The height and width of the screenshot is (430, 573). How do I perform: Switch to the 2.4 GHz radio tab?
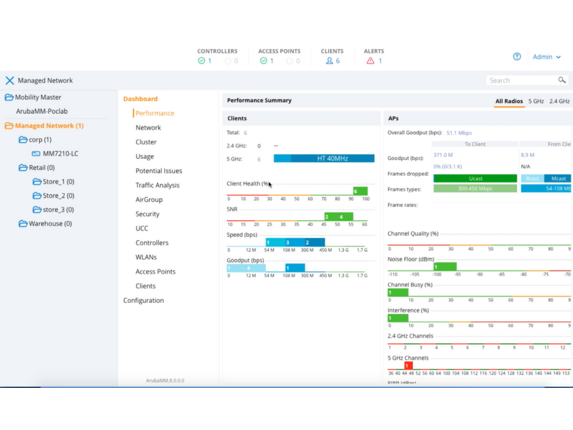559,101
